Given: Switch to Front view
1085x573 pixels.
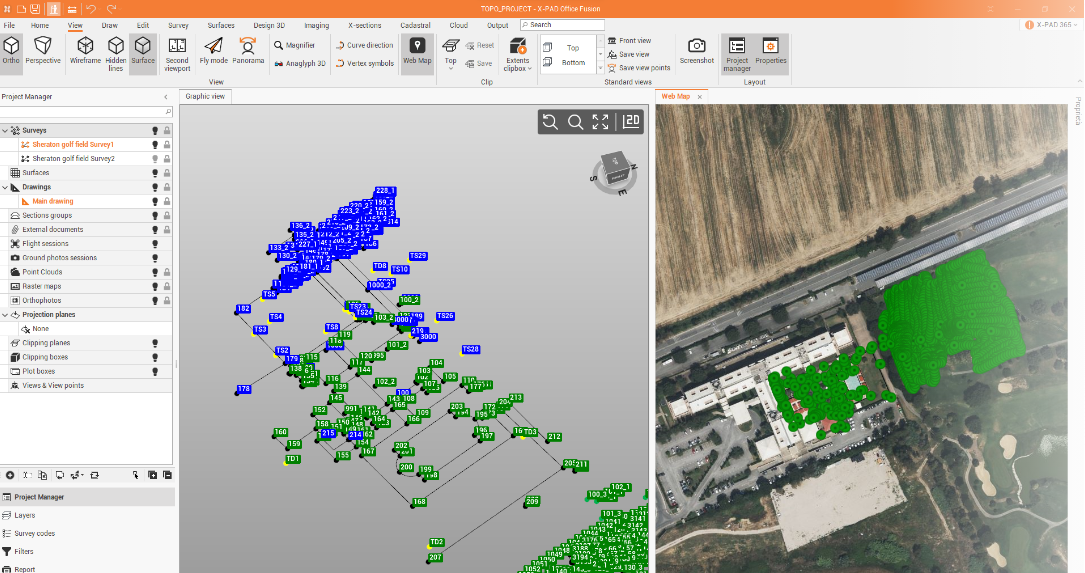Looking at the screenshot, I should pos(629,40).
